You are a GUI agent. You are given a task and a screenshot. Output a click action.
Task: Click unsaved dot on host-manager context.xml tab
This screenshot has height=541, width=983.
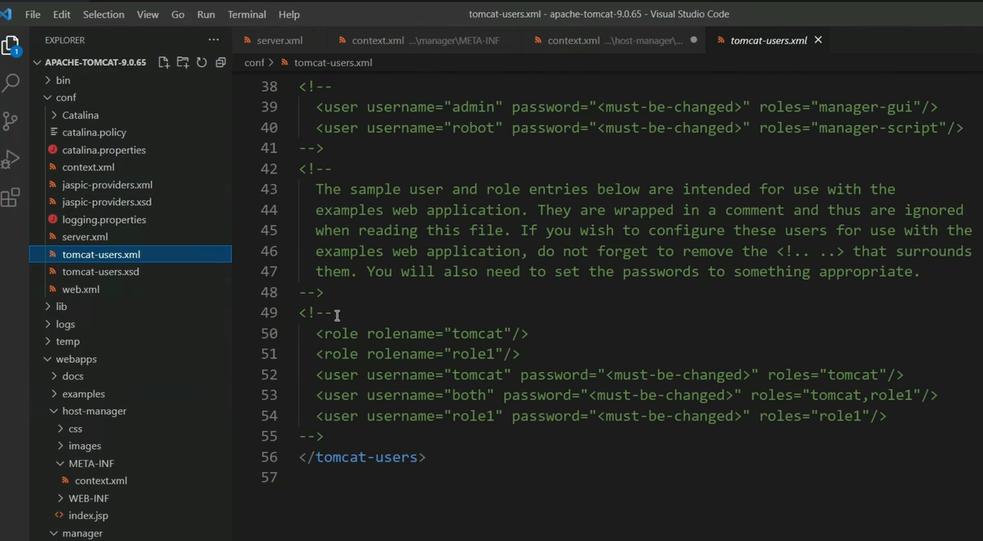(693, 39)
